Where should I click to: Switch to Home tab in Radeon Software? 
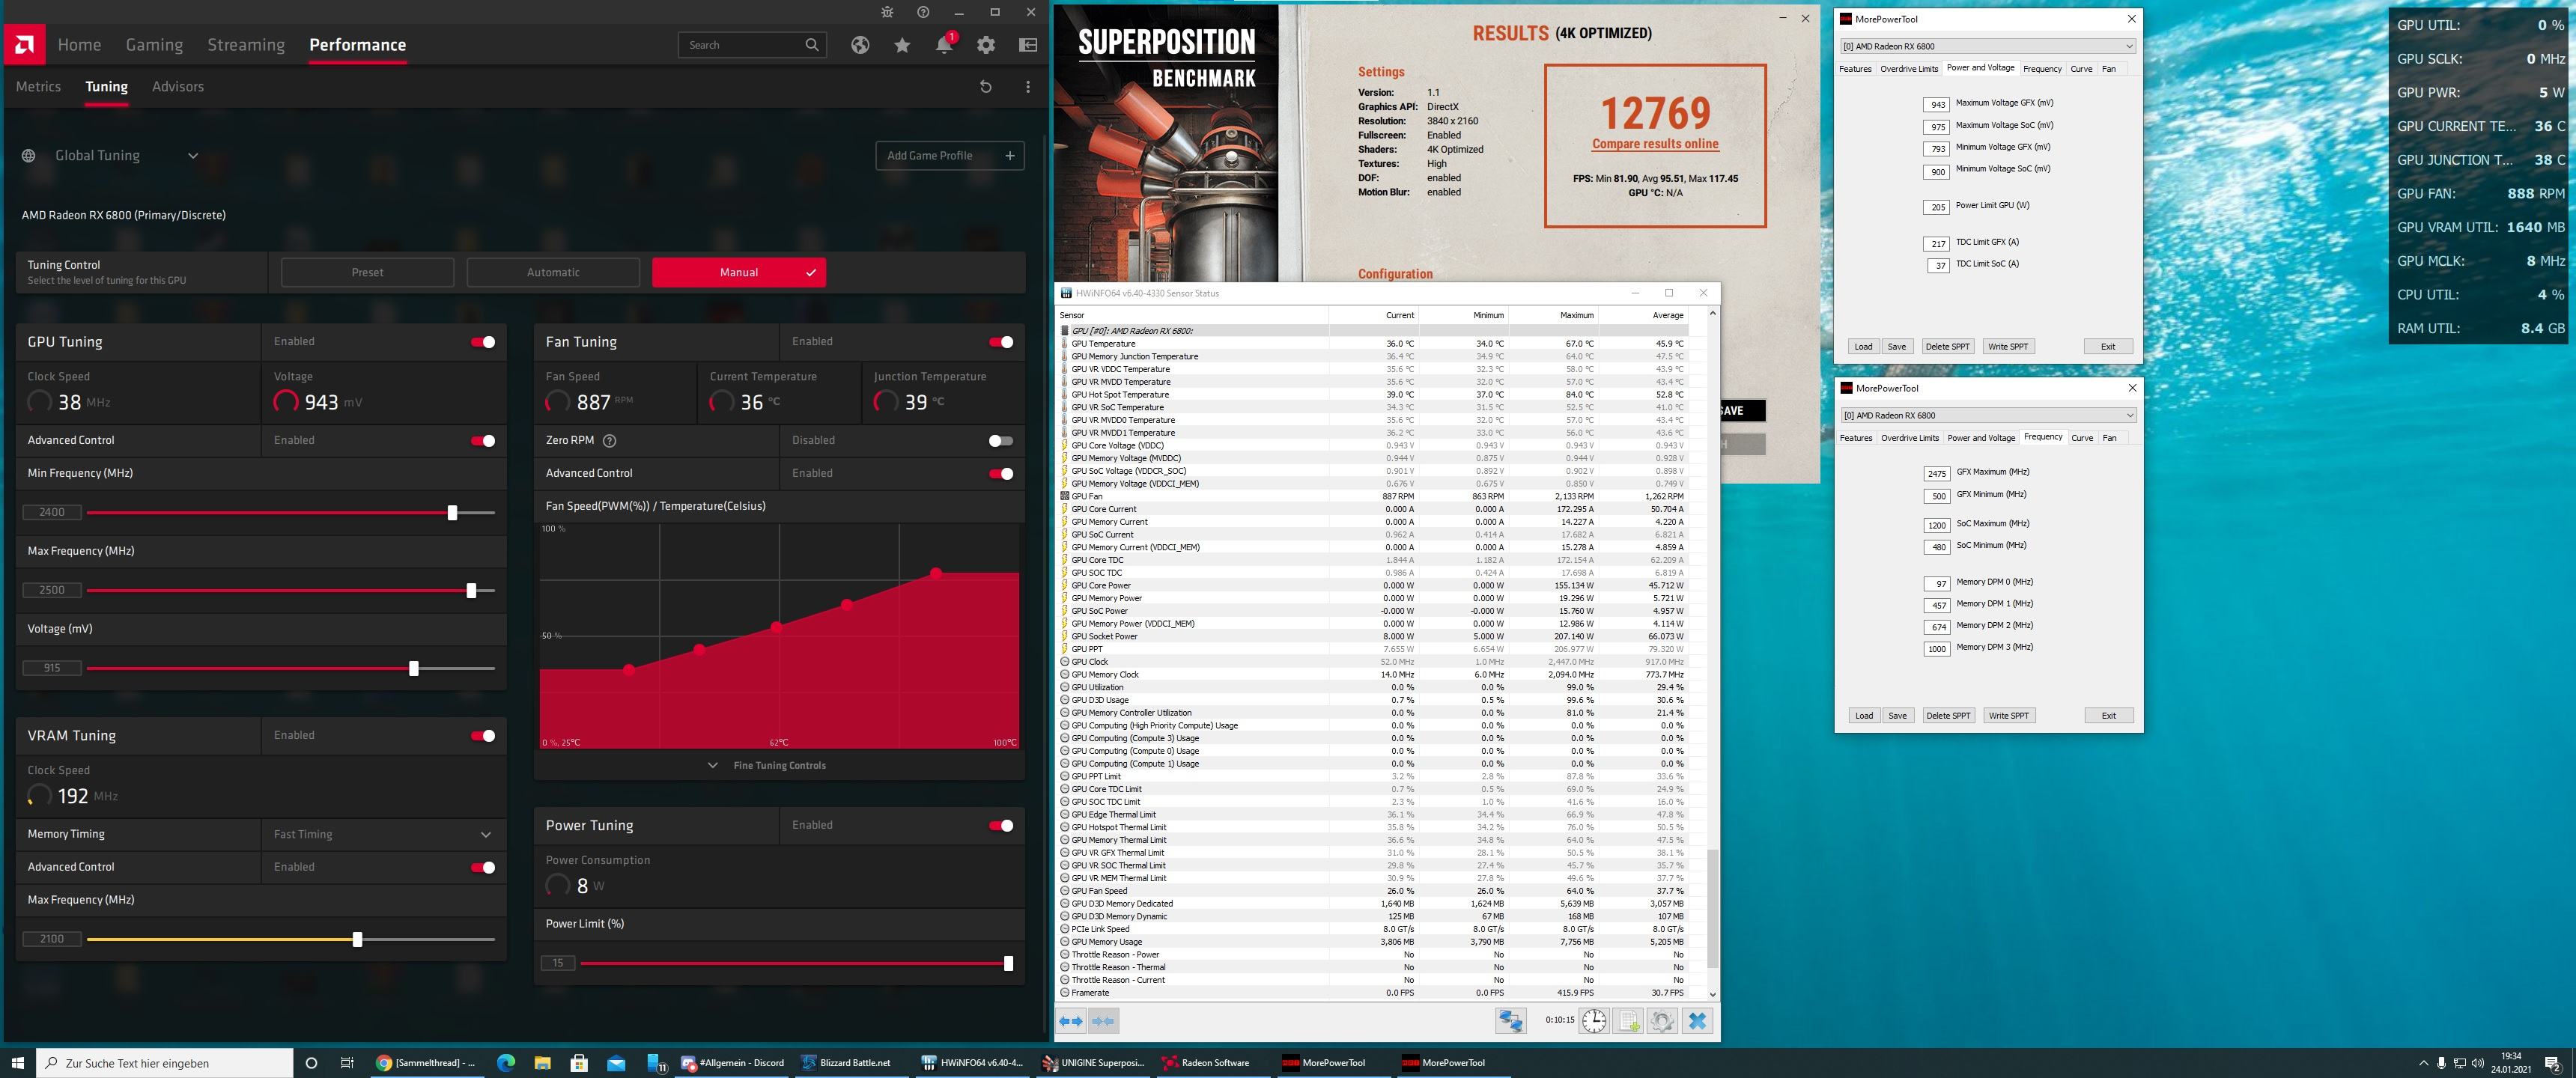[79, 45]
